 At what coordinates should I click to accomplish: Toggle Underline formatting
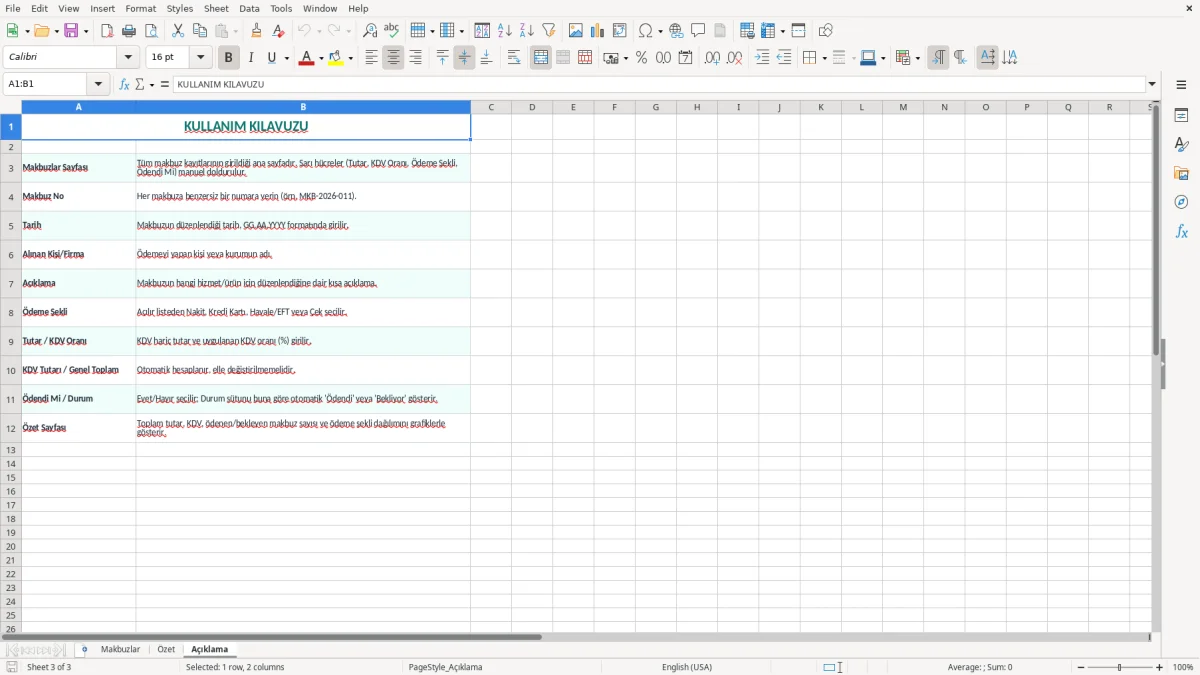pyautogui.click(x=271, y=58)
